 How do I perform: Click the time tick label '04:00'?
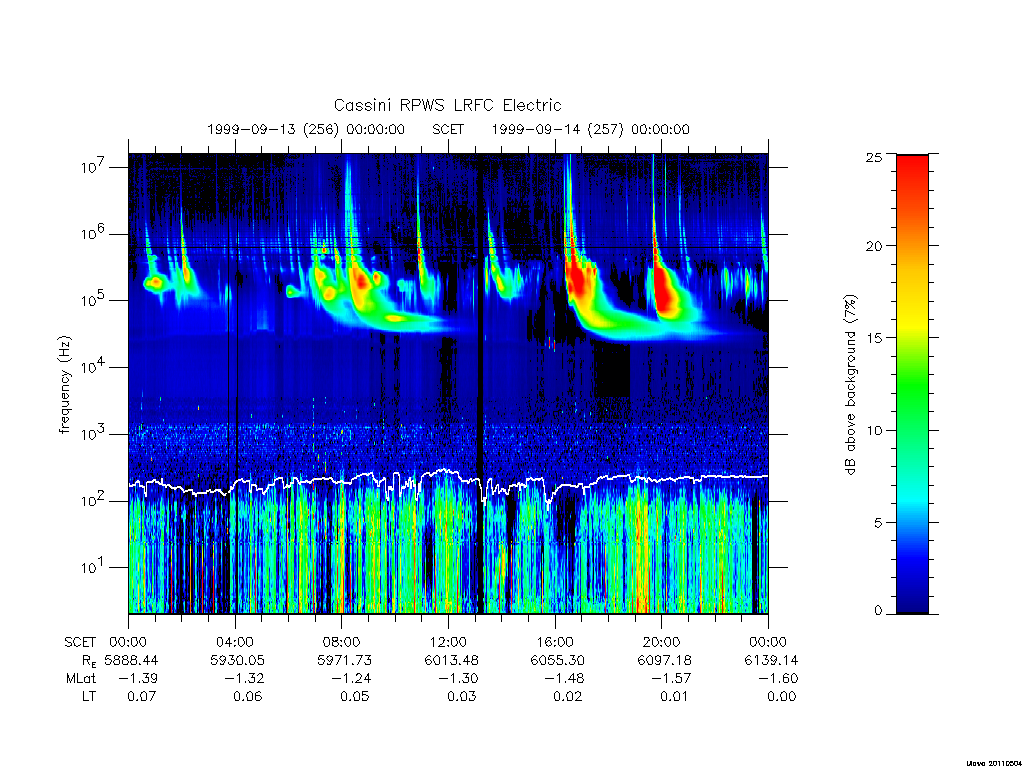(235, 642)
